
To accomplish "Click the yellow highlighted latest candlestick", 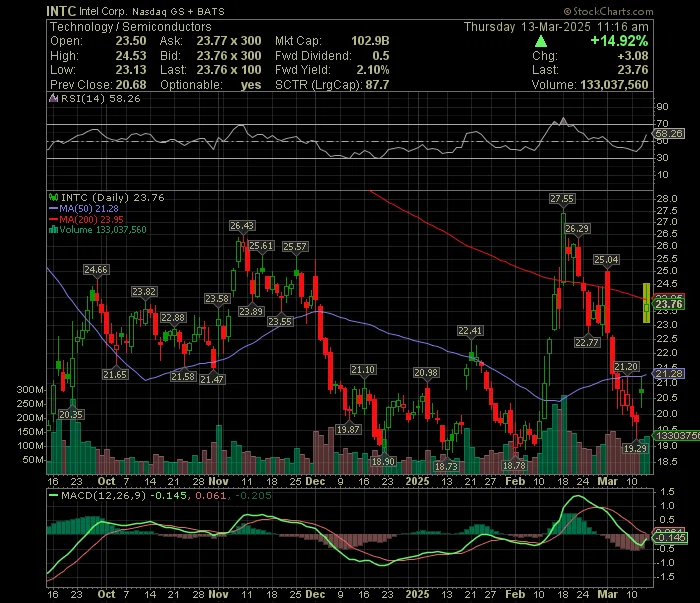I will pyautogui.click(x=646, y=303).
